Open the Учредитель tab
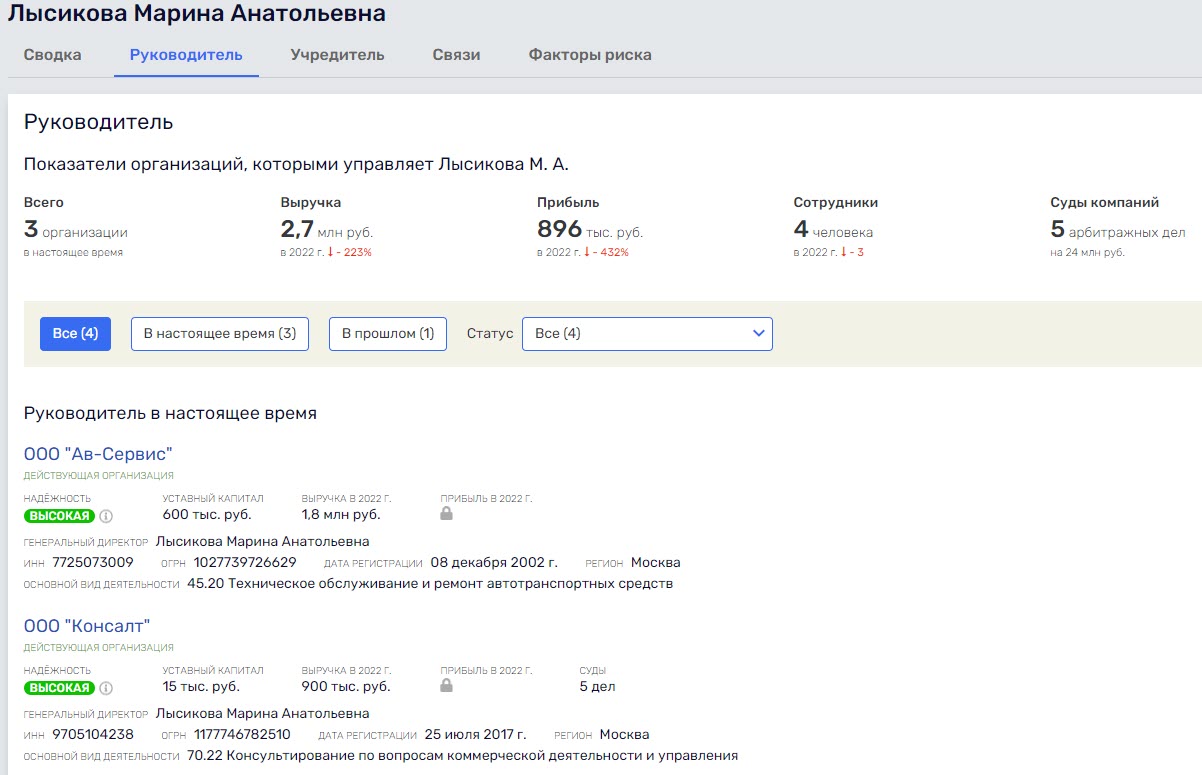 point(337,55)
